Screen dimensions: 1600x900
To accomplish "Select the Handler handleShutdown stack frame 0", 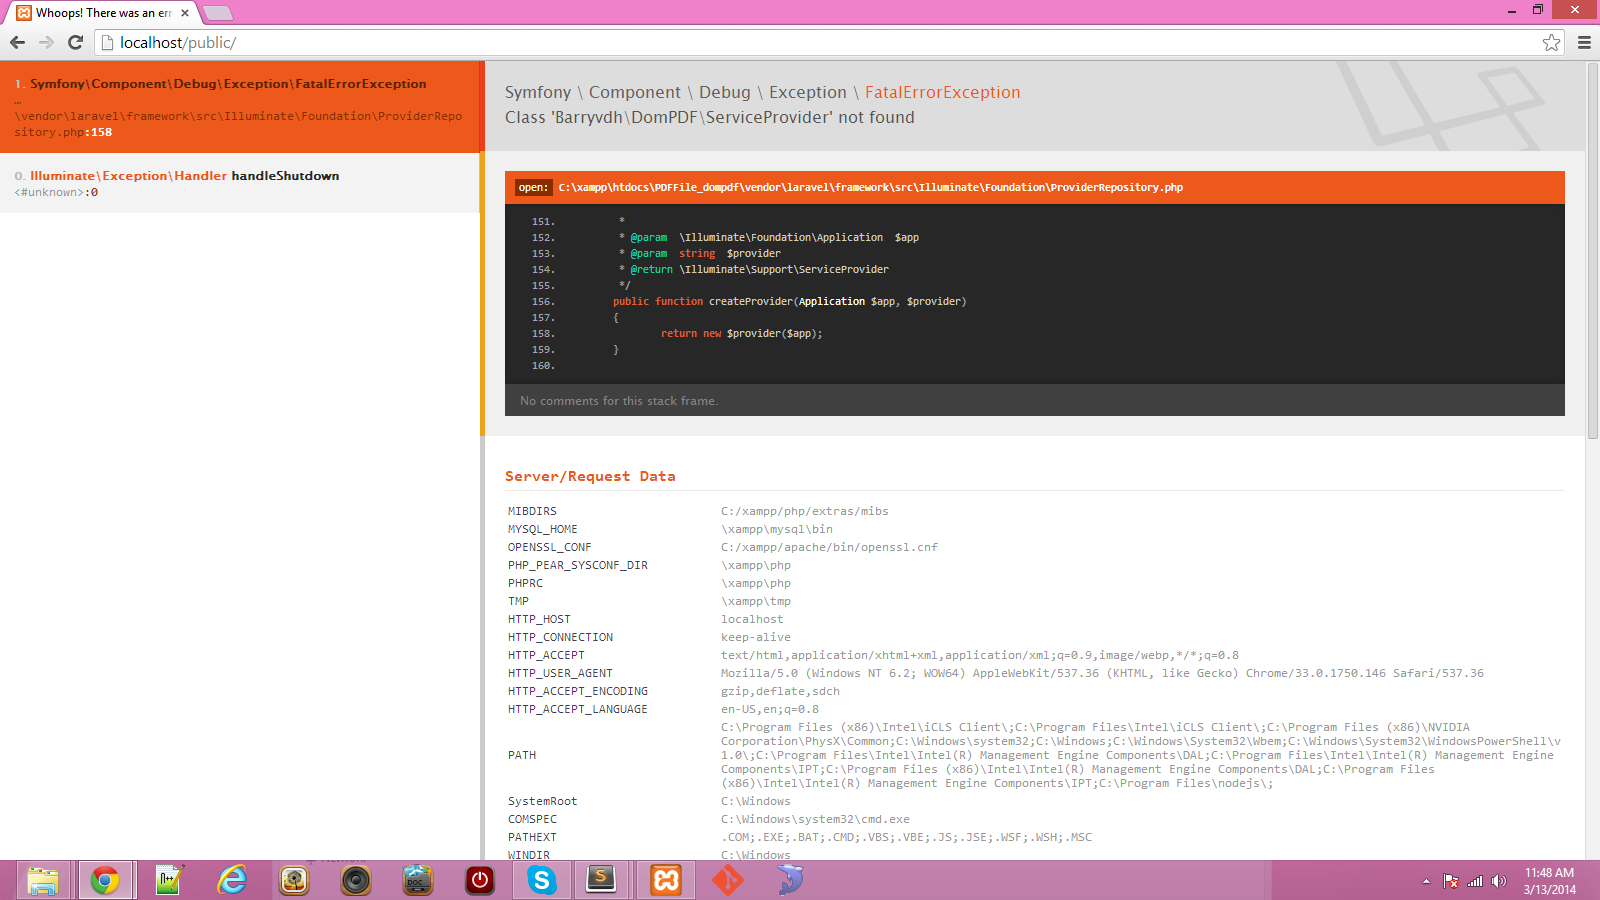I will pyautogui.click(x=240, y=183).
